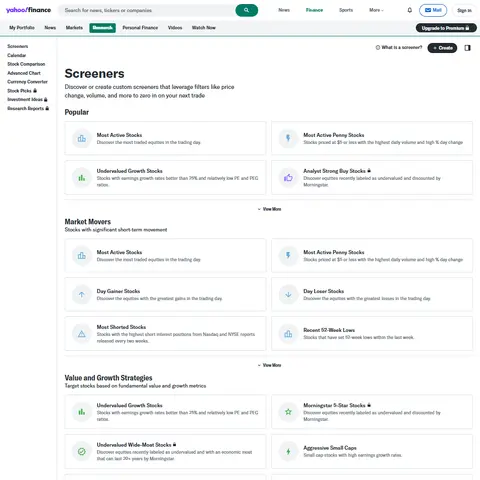Screen dimensions: 480x480
Task: Click the Most Active Penny Stocks icon under Popular
Action: click(x=288, y=138)
